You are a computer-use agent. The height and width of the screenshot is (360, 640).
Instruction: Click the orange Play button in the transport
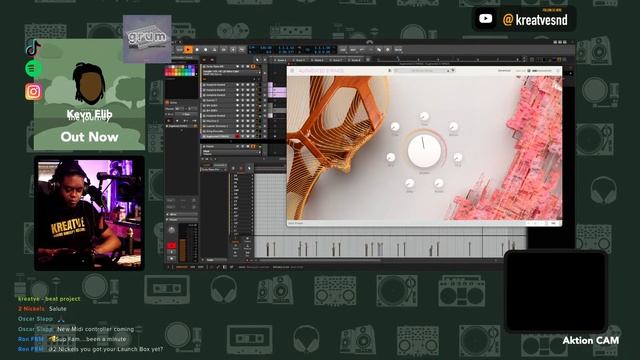pyautogui.click(x=188, y=50)
